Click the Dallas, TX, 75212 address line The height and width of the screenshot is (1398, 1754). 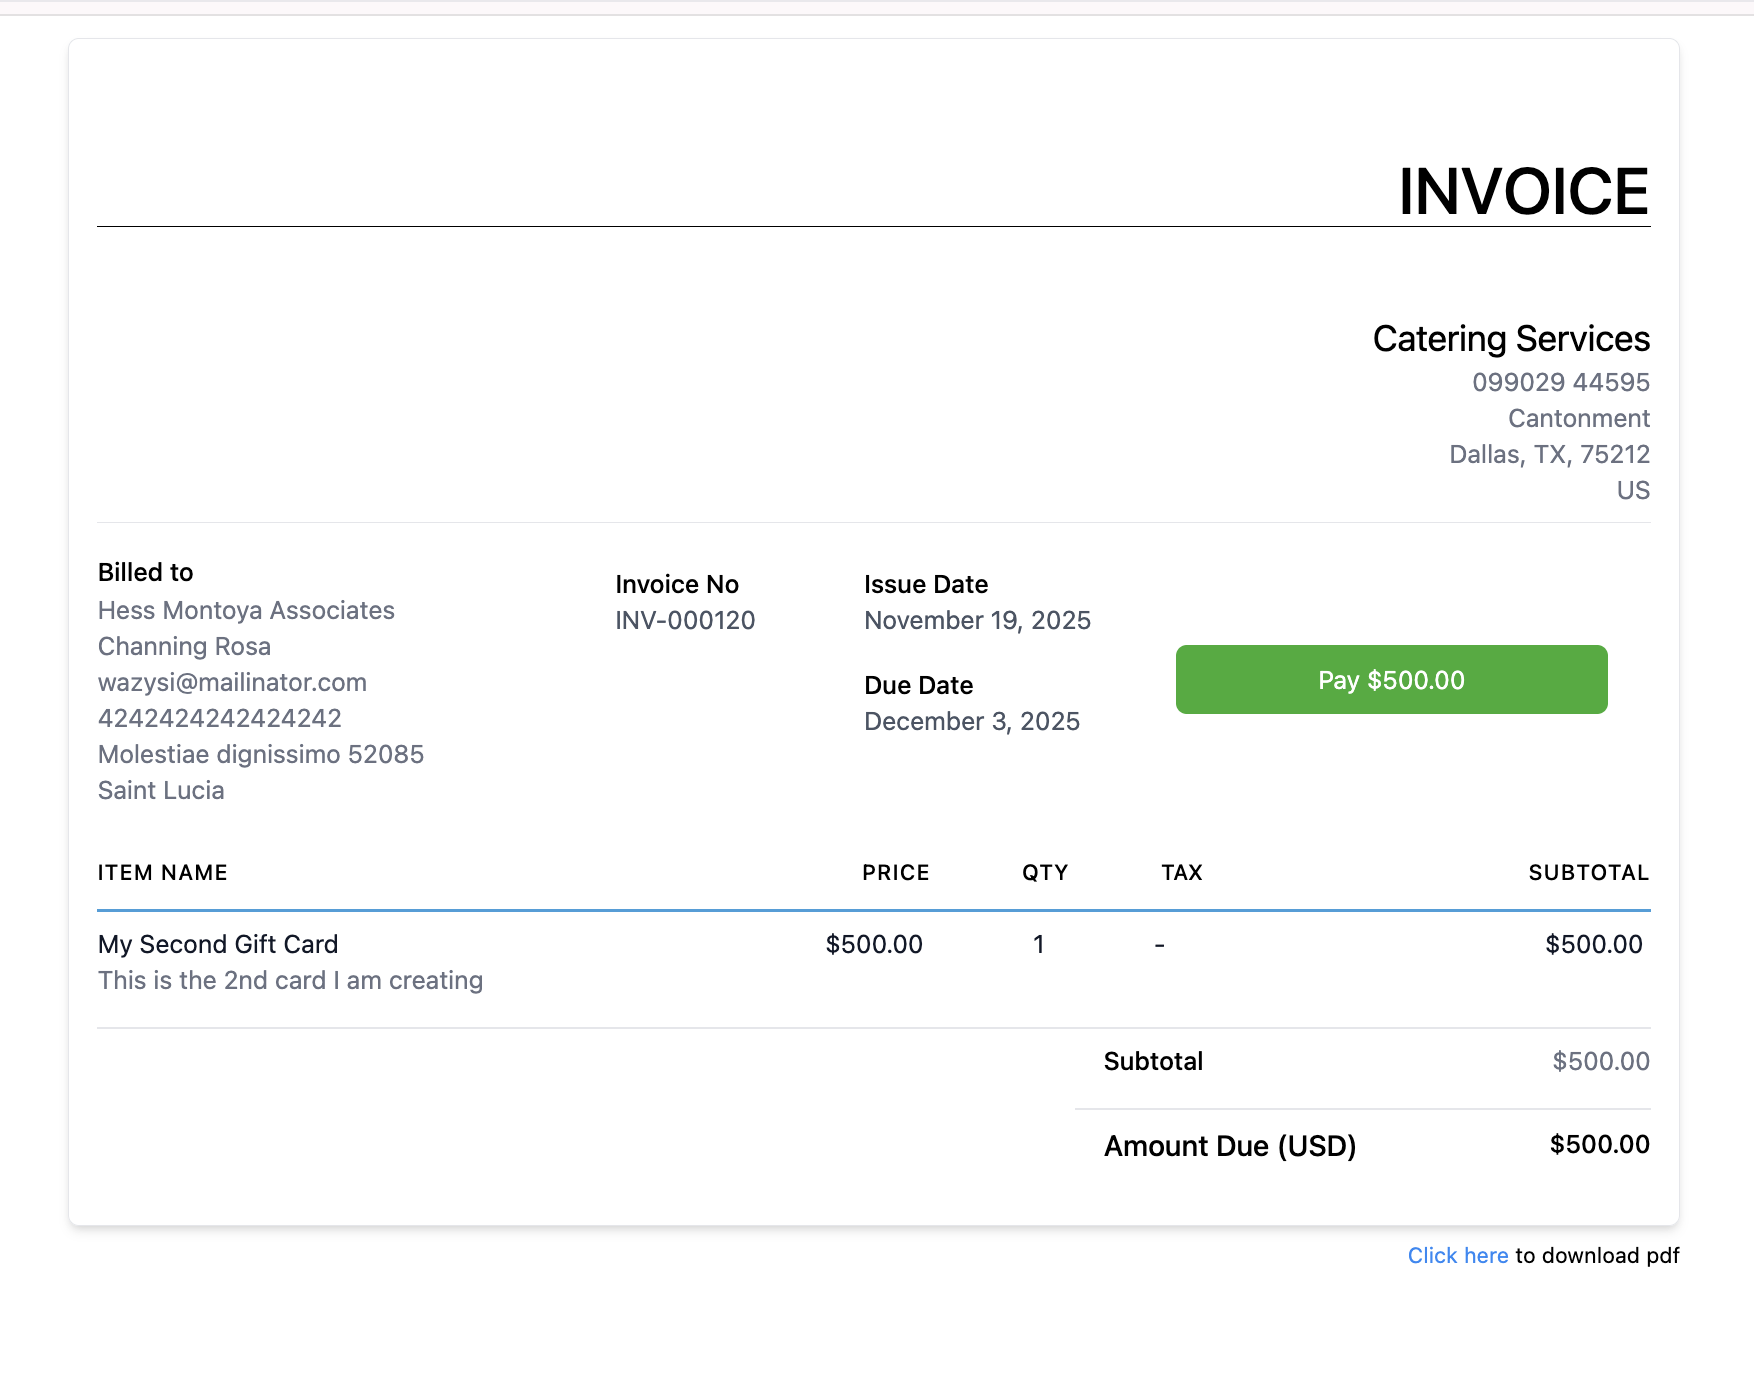click(x=1549, y=454)
